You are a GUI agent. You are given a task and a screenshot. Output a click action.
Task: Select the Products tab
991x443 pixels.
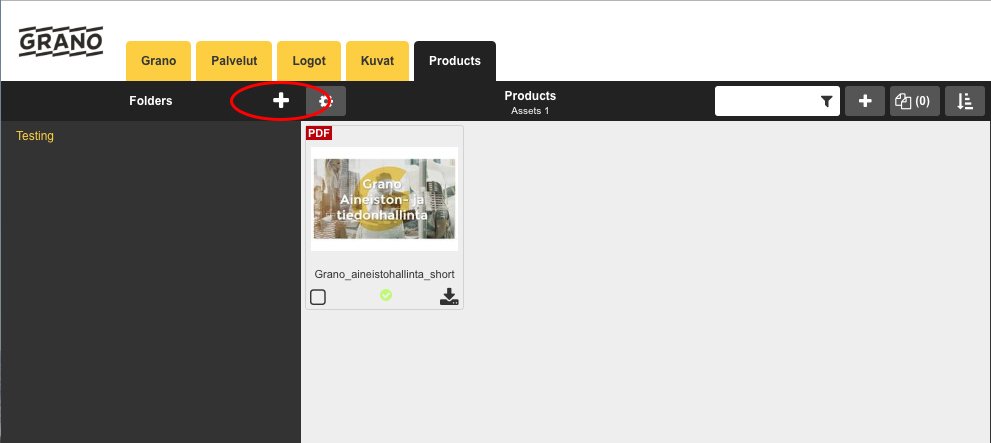pos(455,61)
